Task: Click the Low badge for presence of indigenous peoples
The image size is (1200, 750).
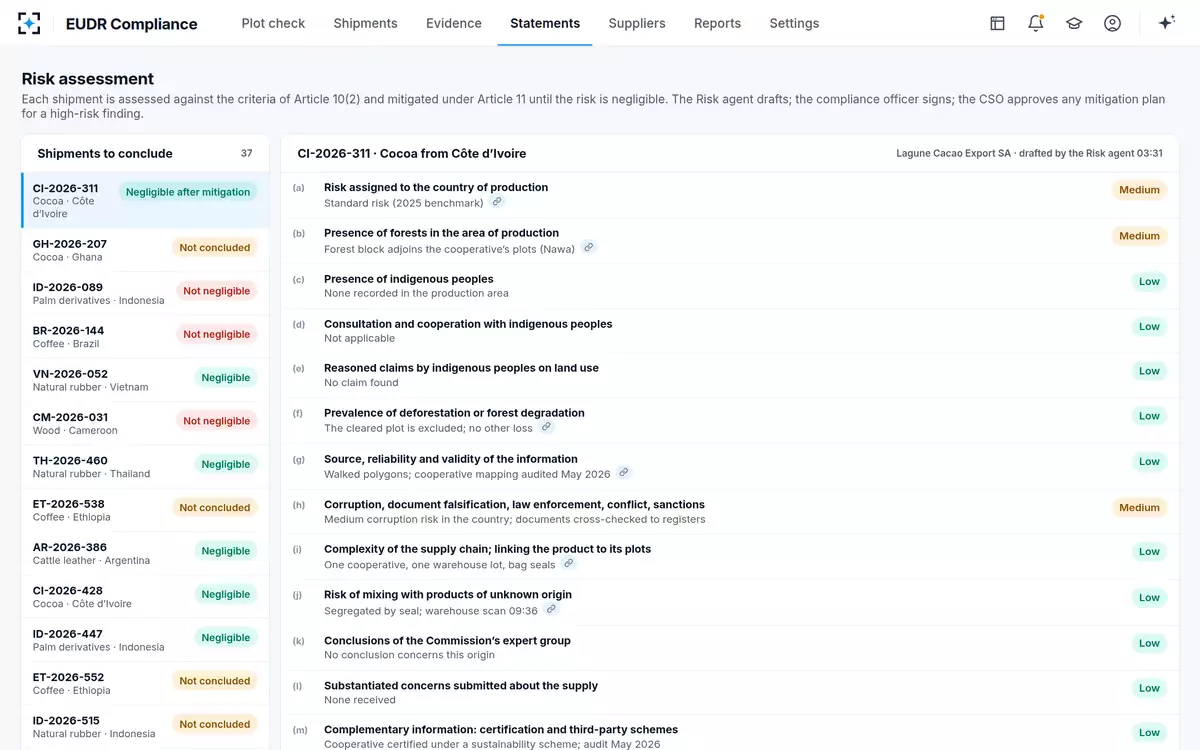Action: (1149, 281)
